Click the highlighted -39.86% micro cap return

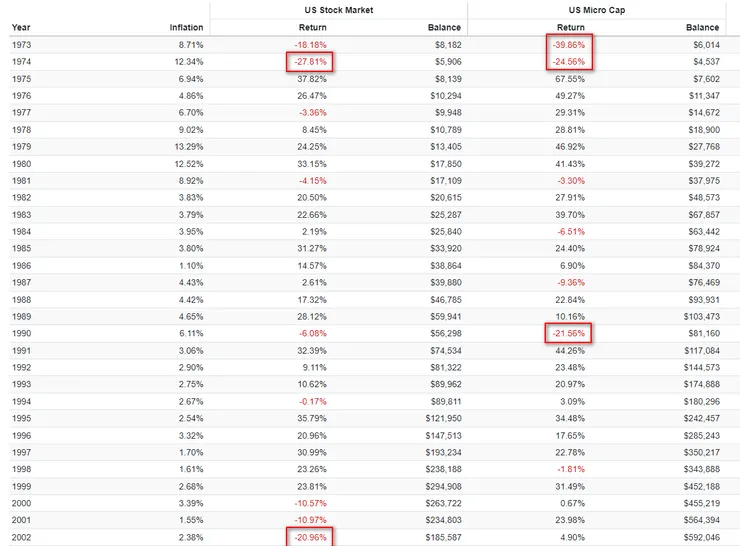tap(569, 45)
